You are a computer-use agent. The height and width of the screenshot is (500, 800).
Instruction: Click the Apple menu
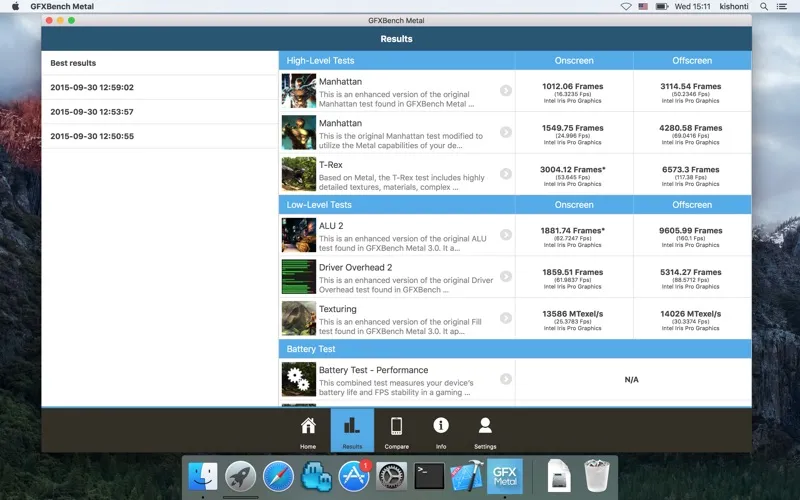click(x=15, y=6)
